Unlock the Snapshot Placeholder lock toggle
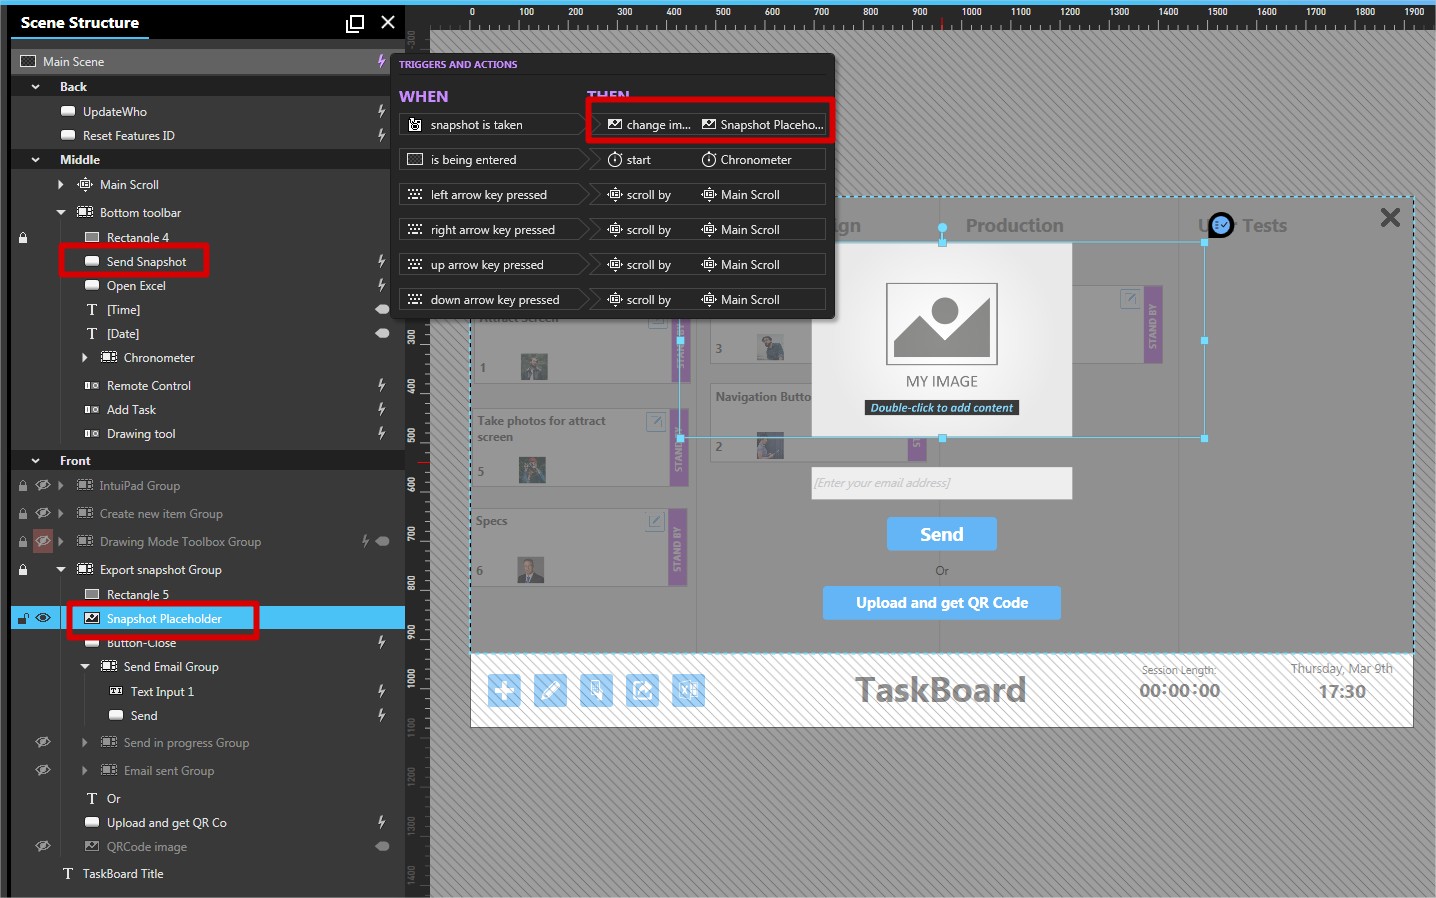Screen dimensions: 1436x898 23,618
